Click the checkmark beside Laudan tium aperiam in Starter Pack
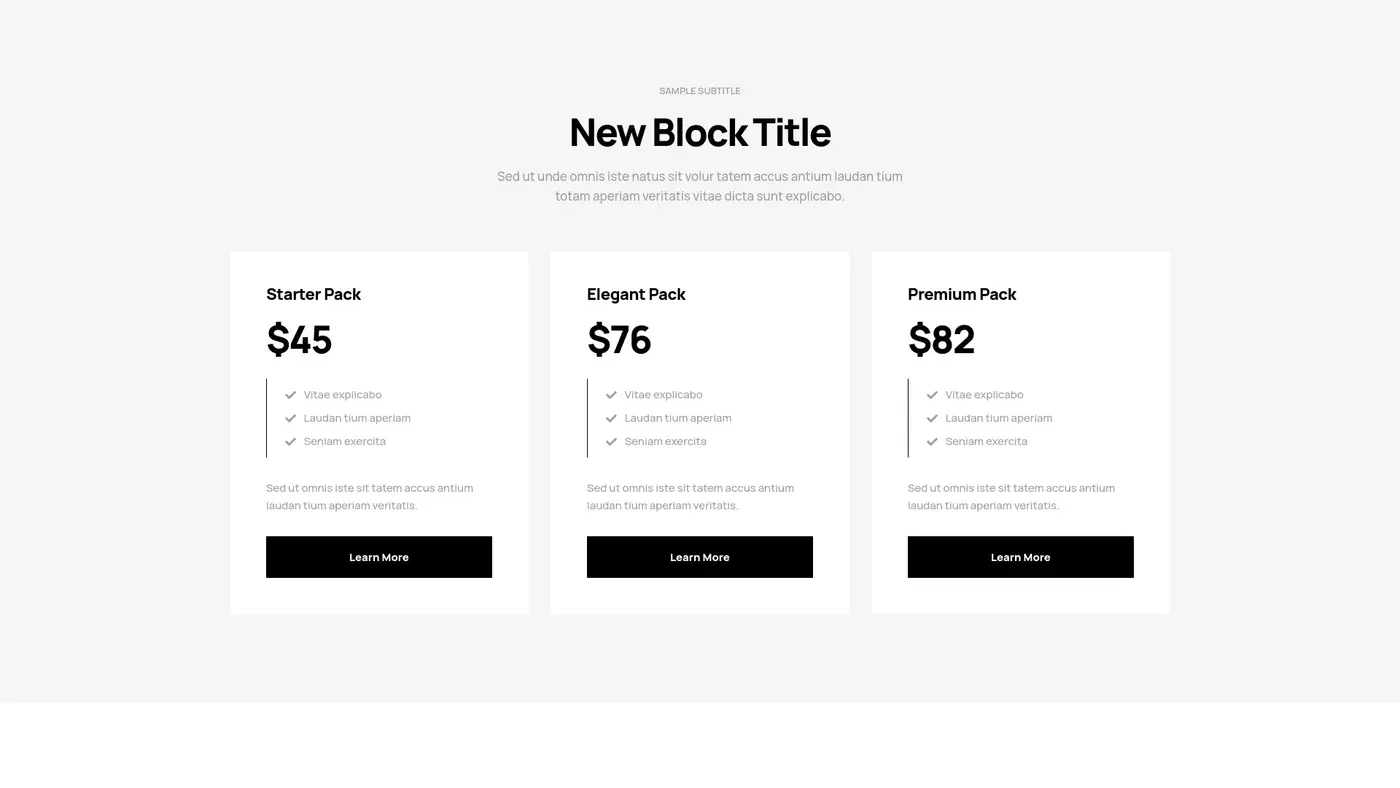This screenshot has width=1400, height=788. 290,418
